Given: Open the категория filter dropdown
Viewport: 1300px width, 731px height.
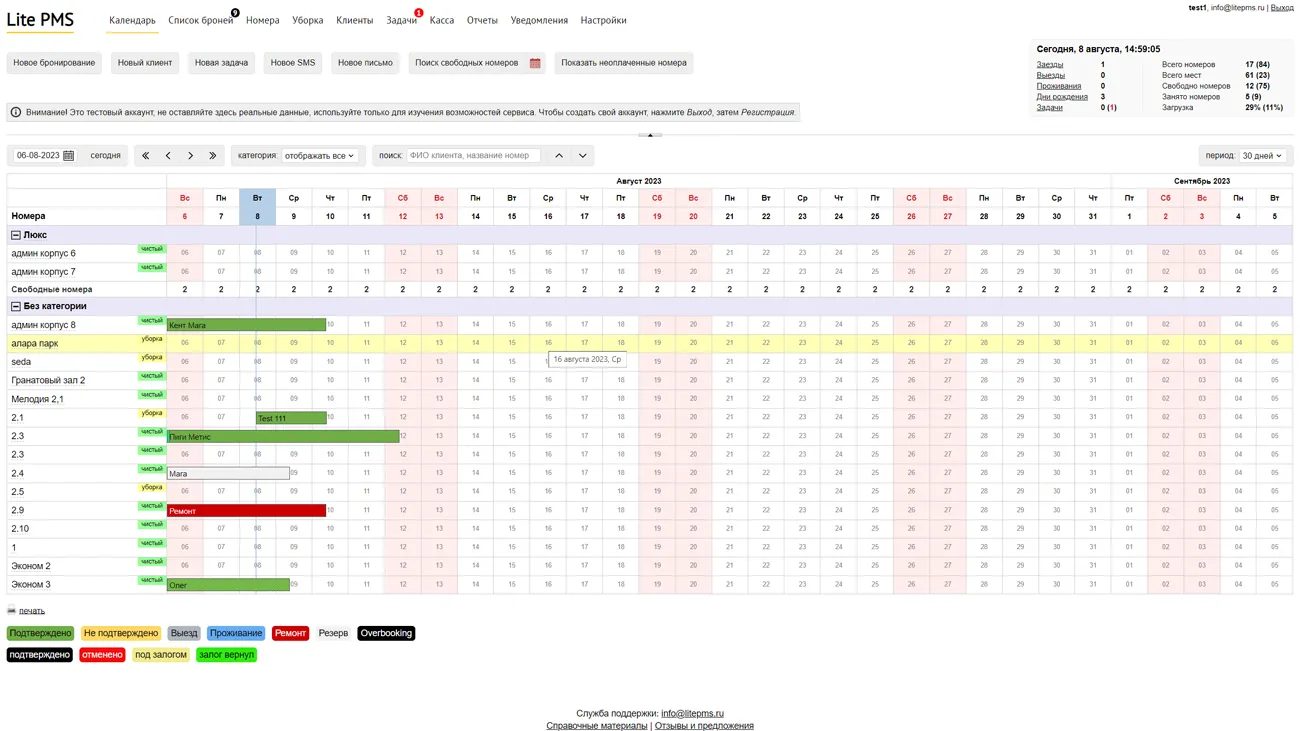Looking at the screenshot, I should pos(319,156).
